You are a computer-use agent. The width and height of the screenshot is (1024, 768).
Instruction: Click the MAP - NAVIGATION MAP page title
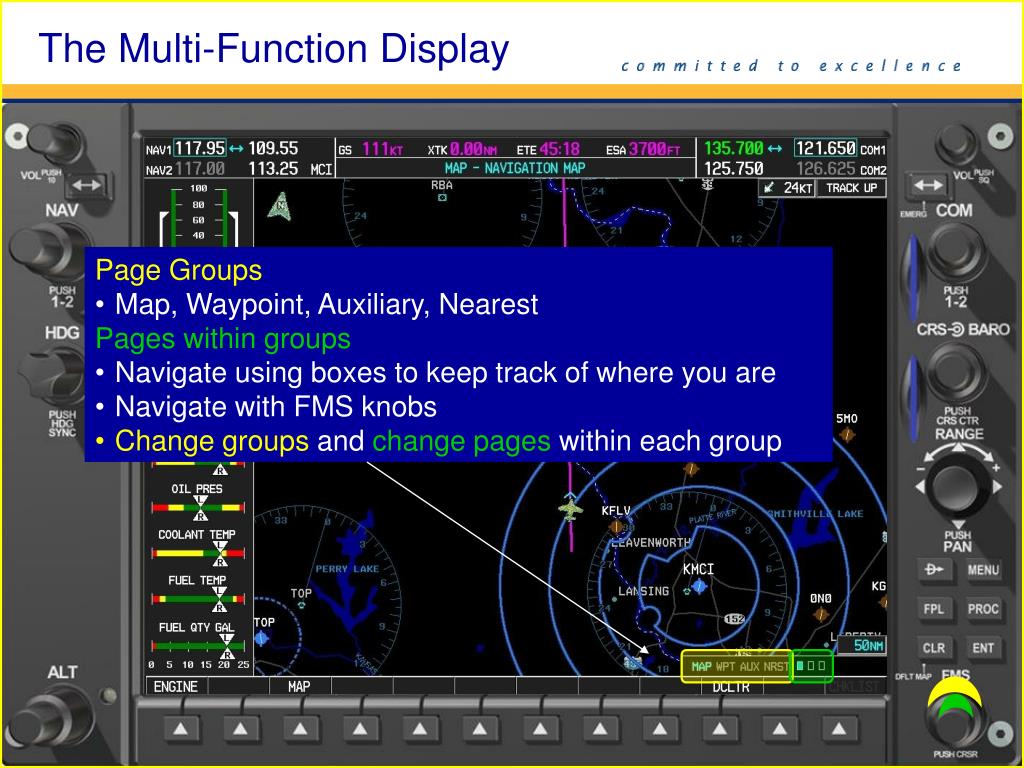pos(515,168)
